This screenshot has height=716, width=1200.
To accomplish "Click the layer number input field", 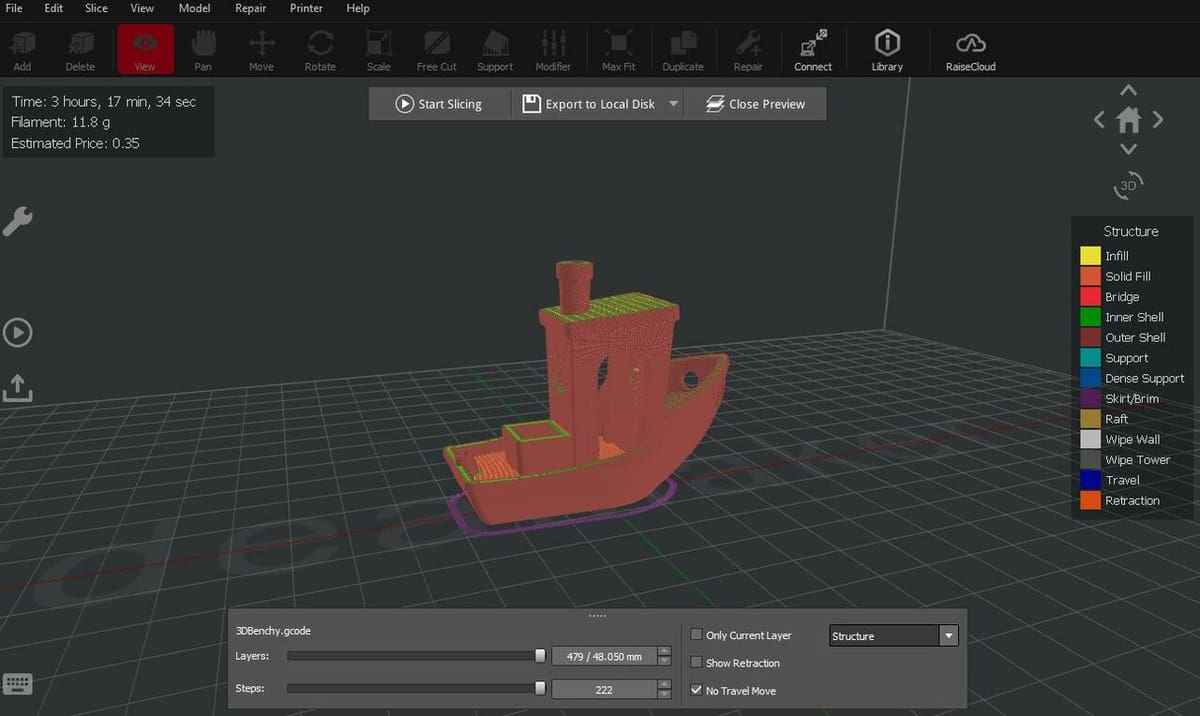I will pyautogui.click(x=604, y=657).
